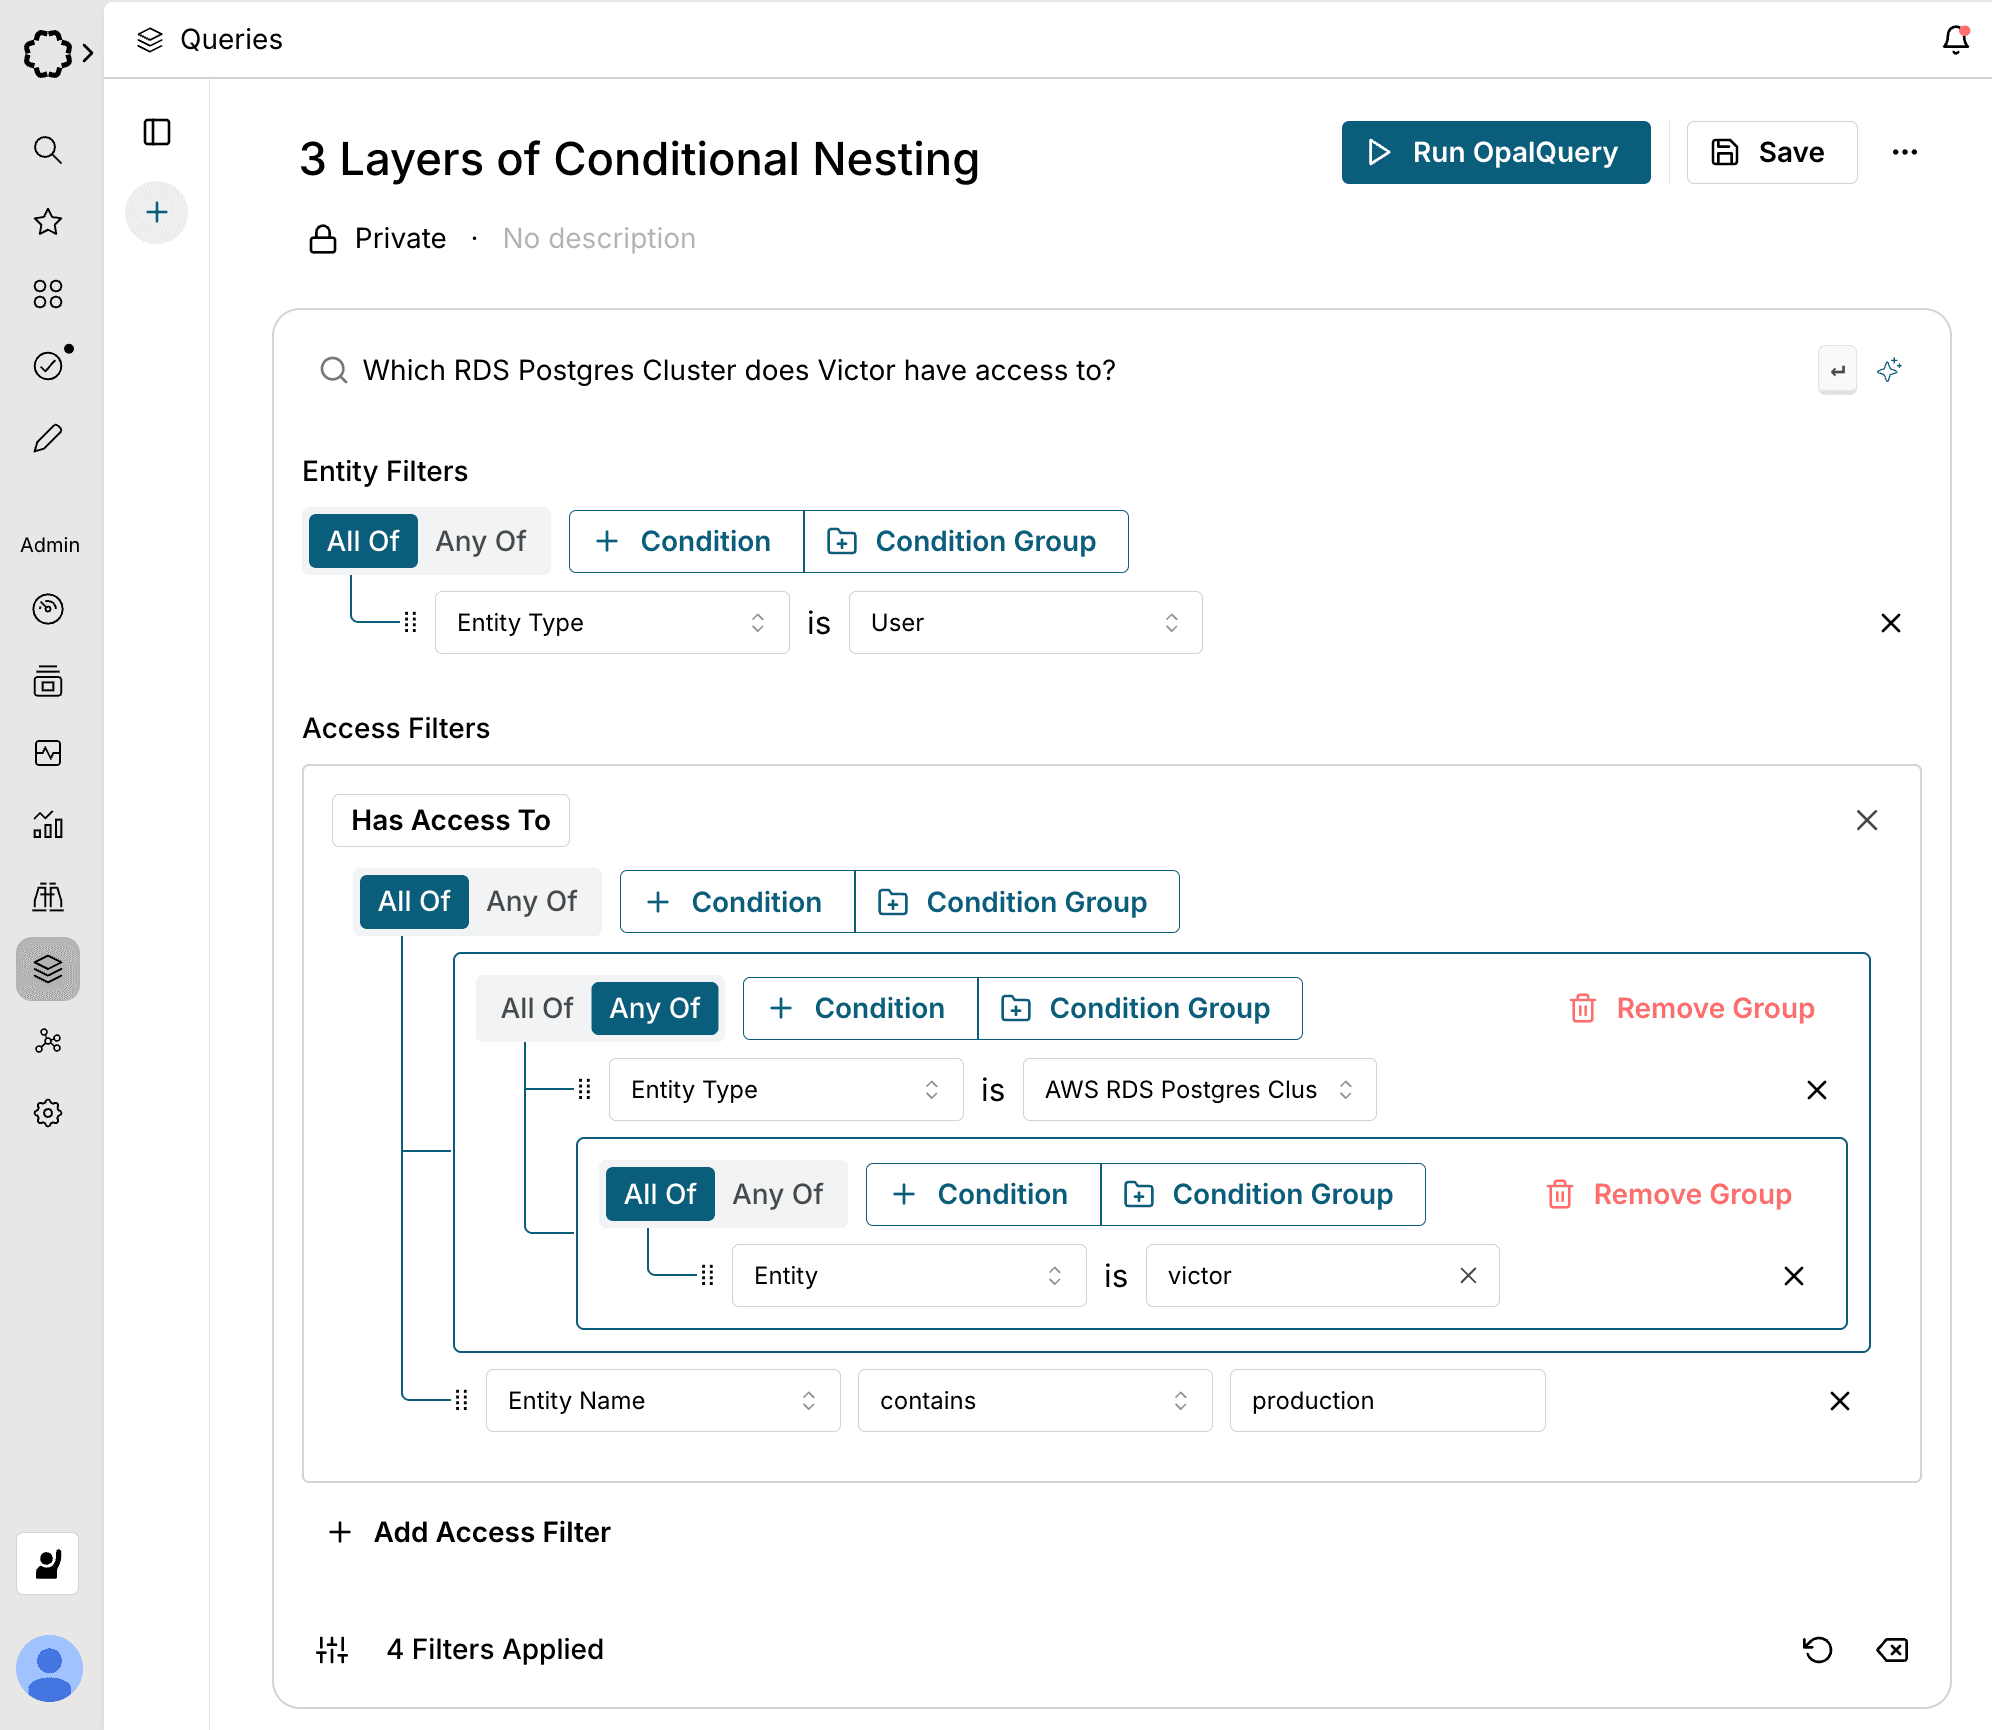Click Run OpalQuery button

[x=1495, y=152]
